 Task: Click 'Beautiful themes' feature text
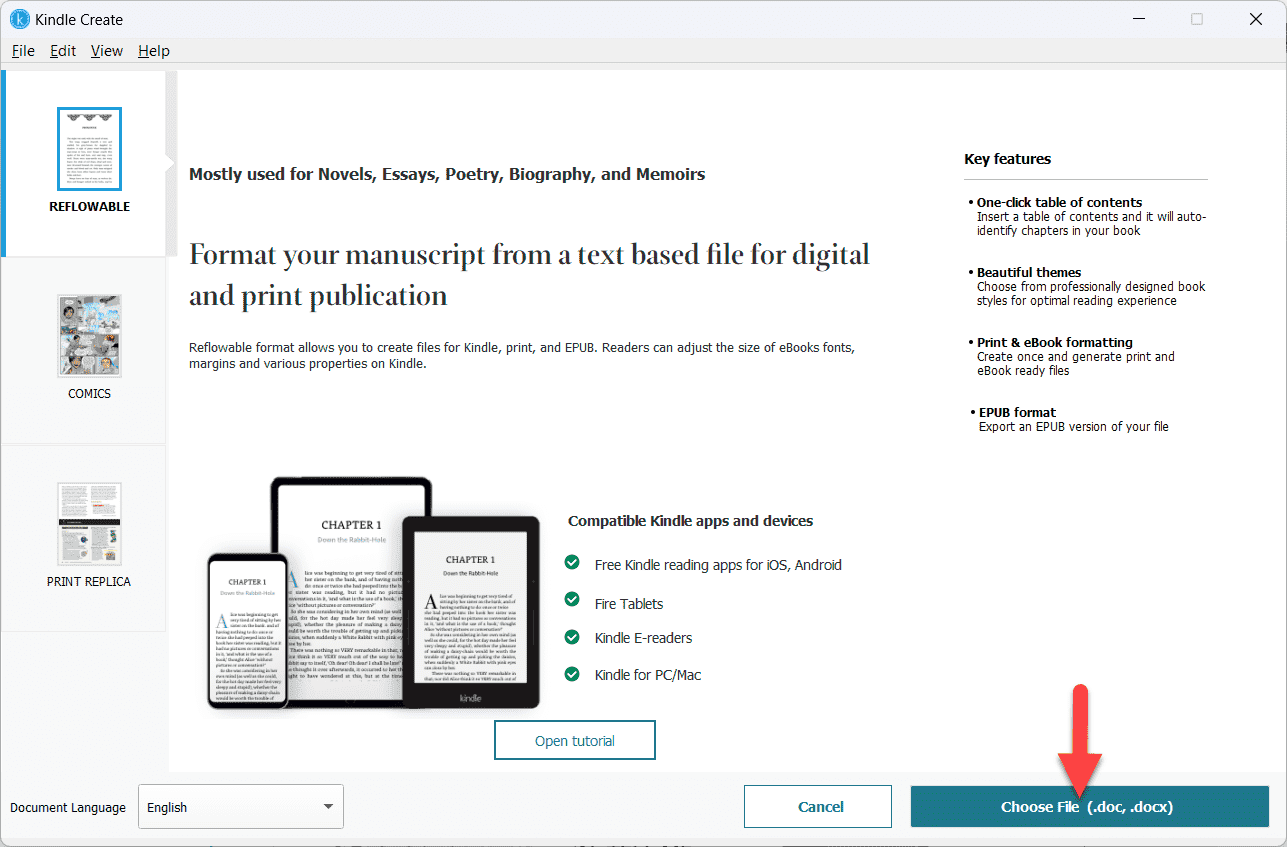coord(1029,272)
